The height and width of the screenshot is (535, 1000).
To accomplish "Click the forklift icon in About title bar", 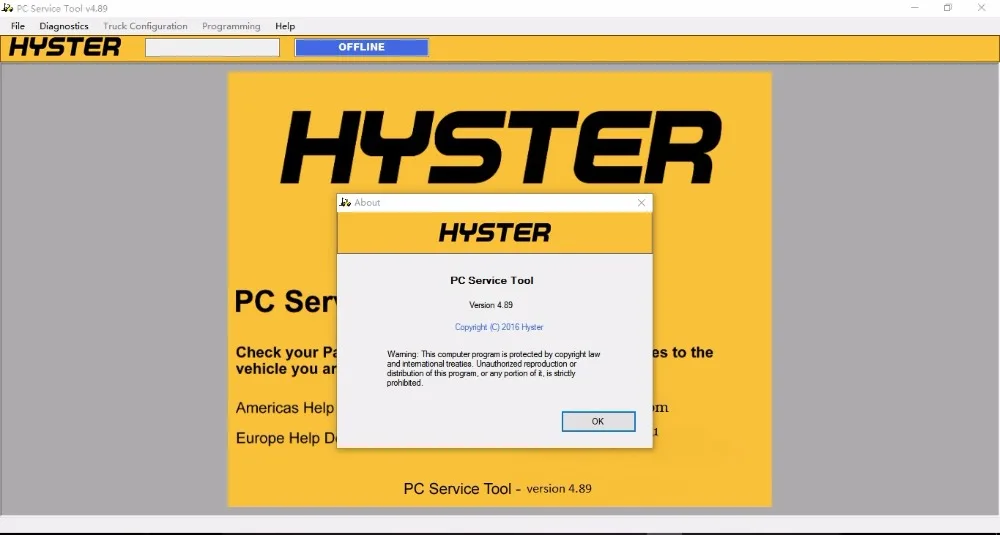I will tap(345, 202).
